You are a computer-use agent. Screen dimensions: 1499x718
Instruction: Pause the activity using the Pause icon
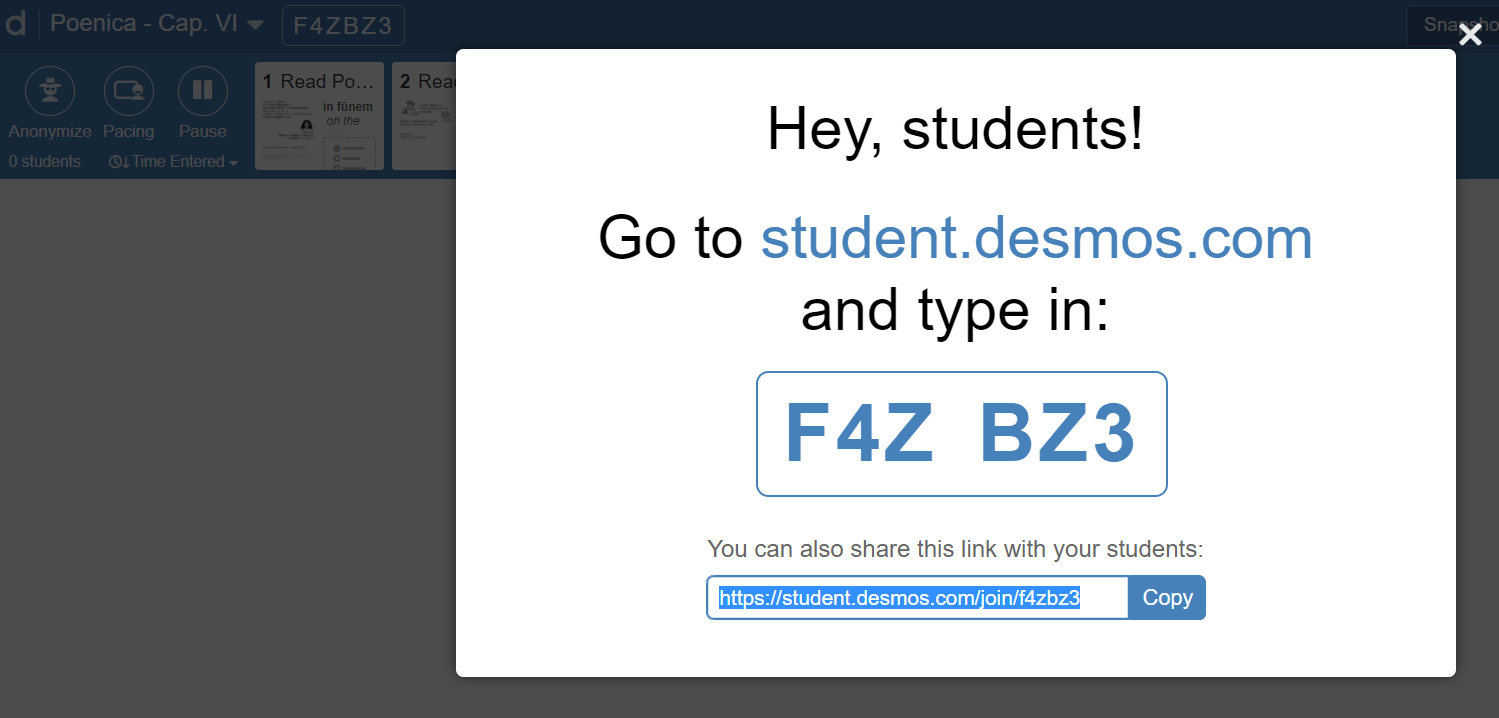202,90
